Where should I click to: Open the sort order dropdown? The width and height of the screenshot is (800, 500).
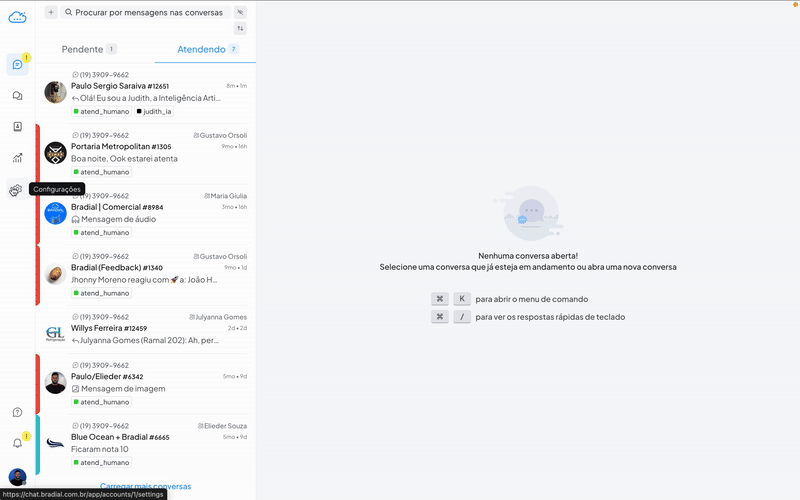tap(240, 29)
